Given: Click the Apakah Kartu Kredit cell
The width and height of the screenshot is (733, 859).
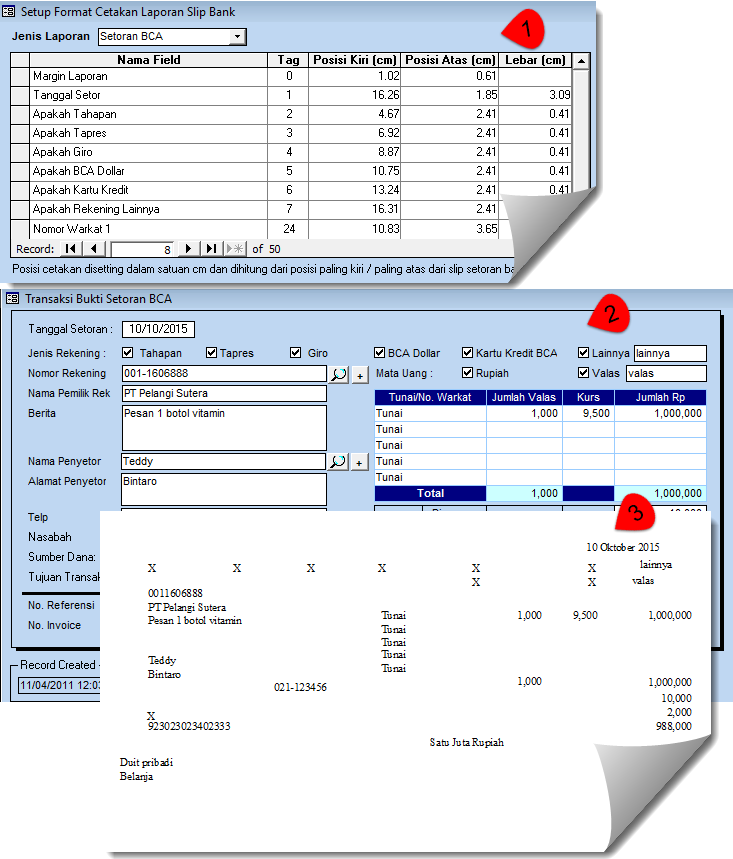Looking at the screenshot, I should [x=148, y=190].
